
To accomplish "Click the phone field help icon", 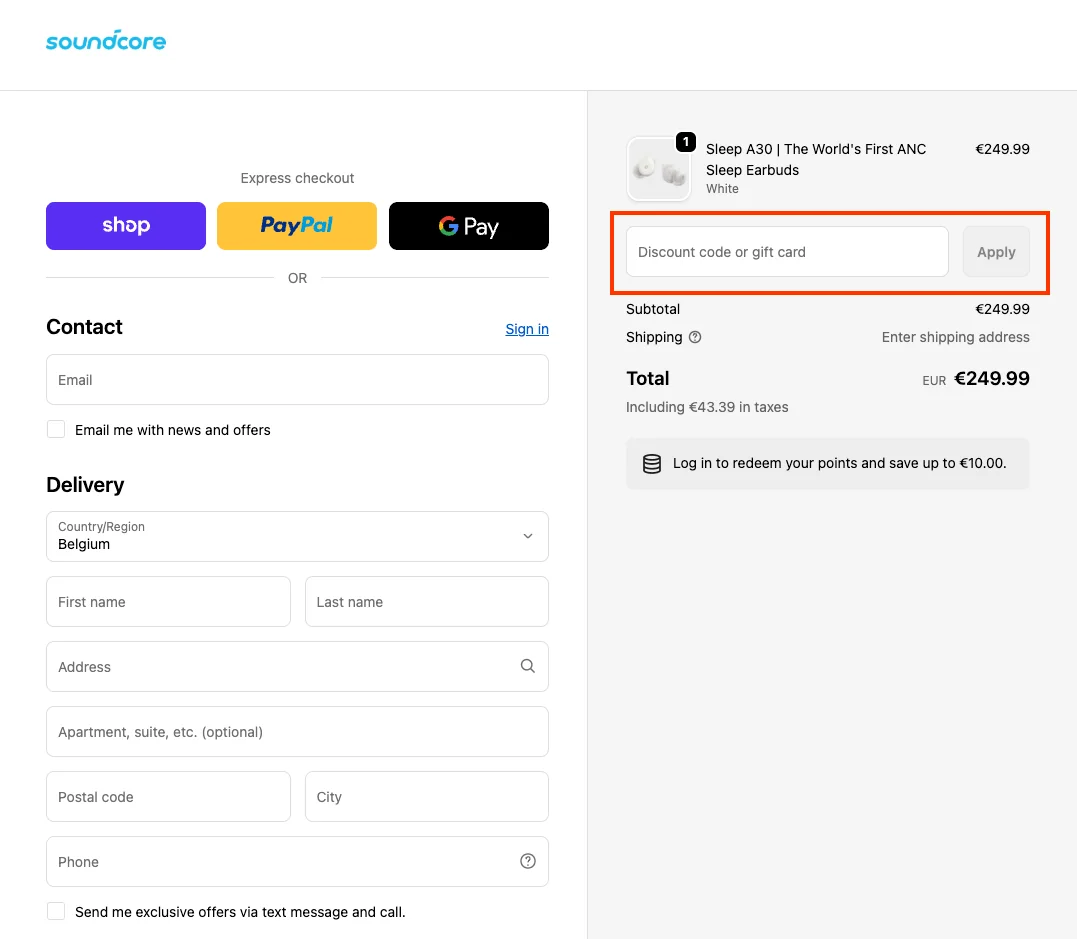I will pos(527,861).
